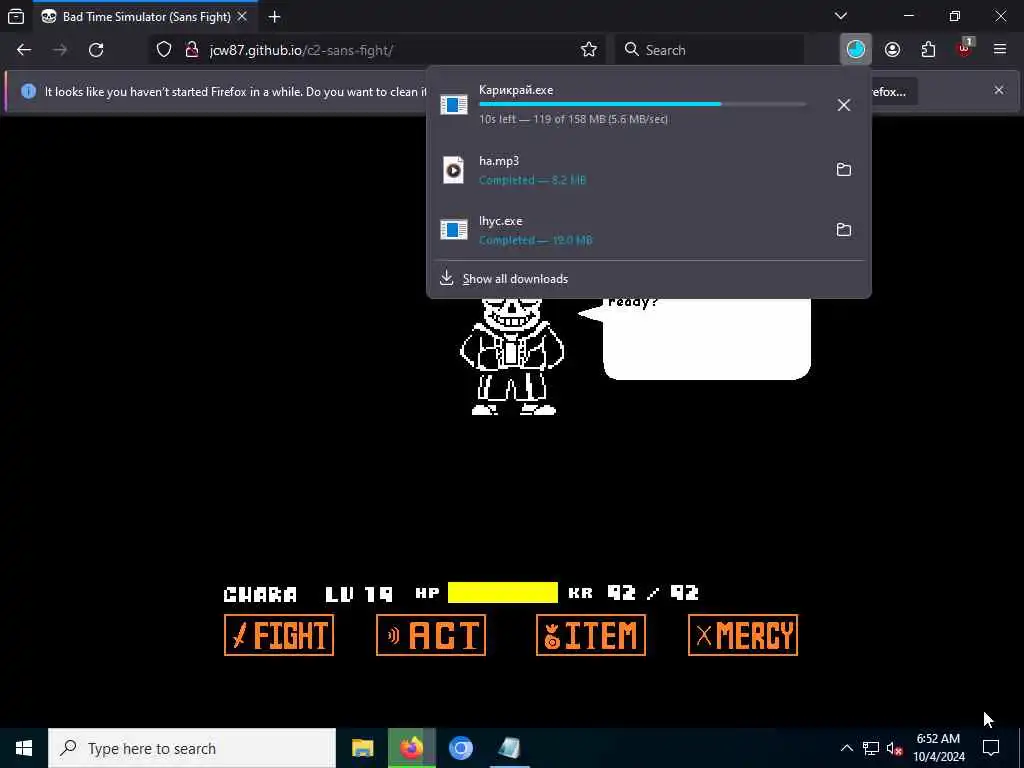This screenshot has width=1024, height=768.
Task: Toggle the downloads panel toolbar button
Action: pyautogui.click(x=856, y=50)
